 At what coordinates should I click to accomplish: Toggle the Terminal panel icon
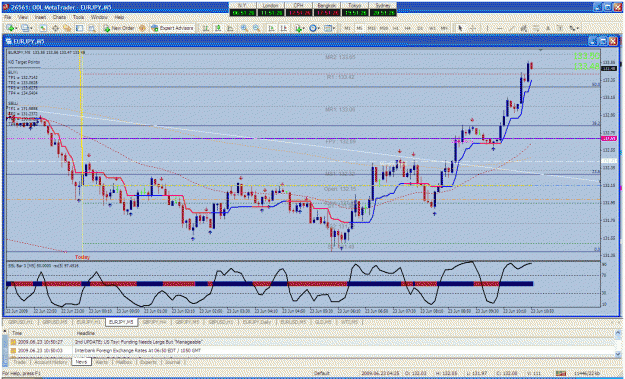[79, 28]
